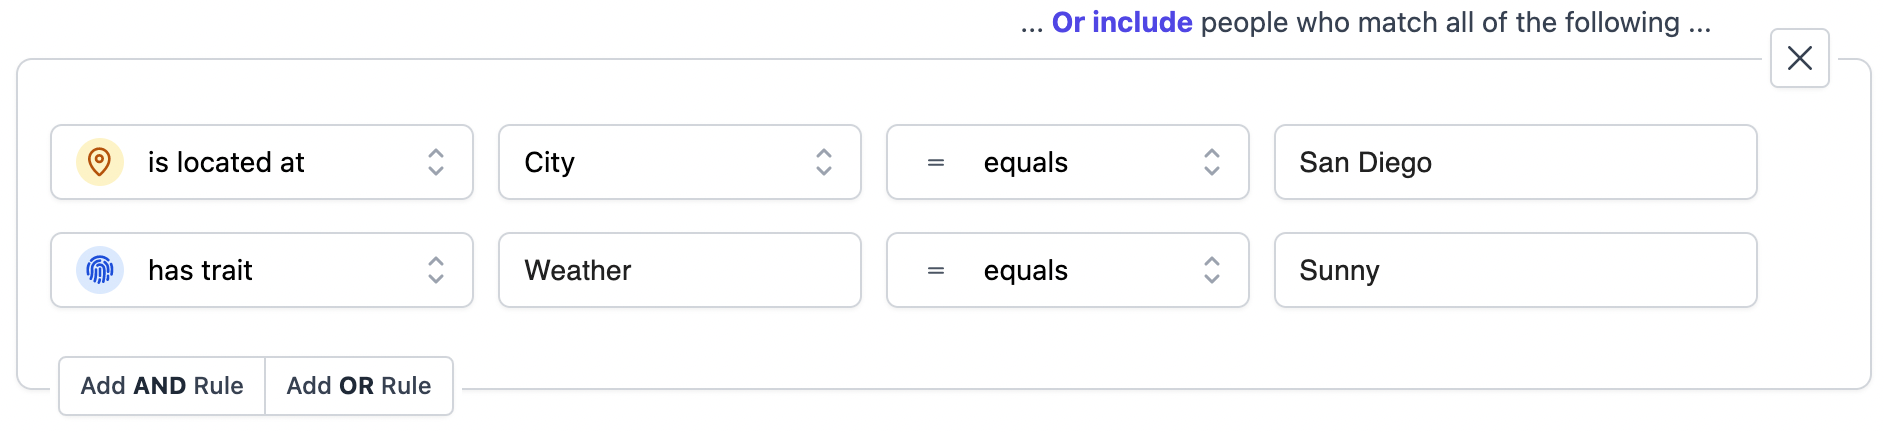Click the "Or include" link text

(1121, 22)
